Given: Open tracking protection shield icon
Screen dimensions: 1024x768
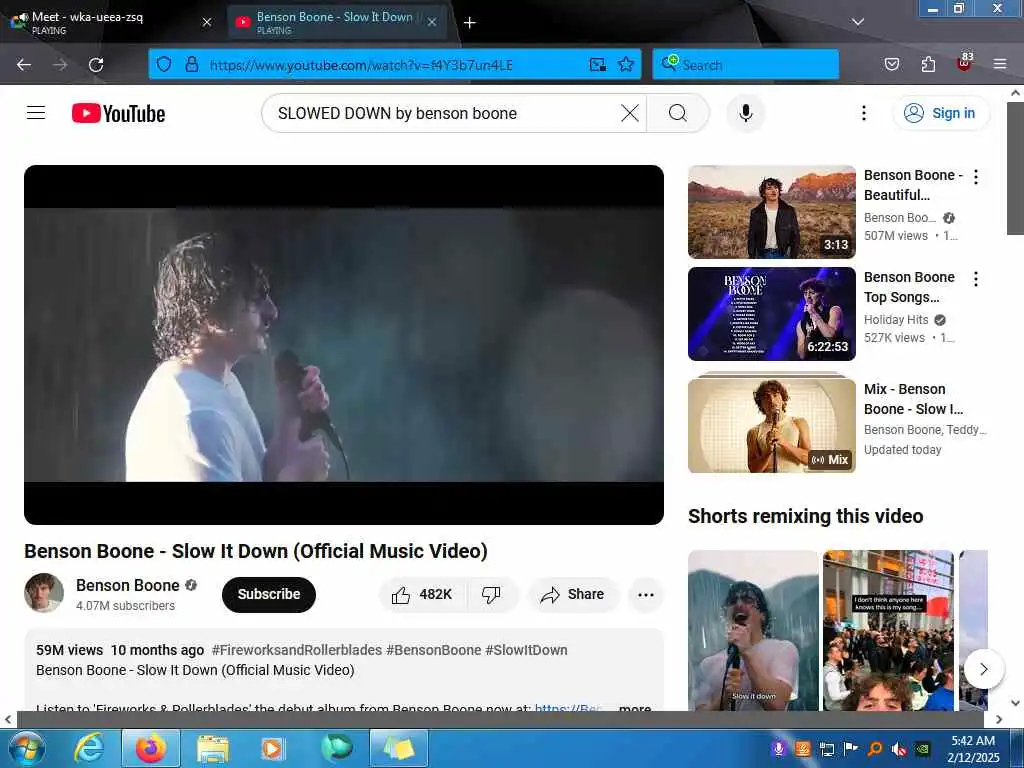Looking at the screenshot, I should coord(164,64).
